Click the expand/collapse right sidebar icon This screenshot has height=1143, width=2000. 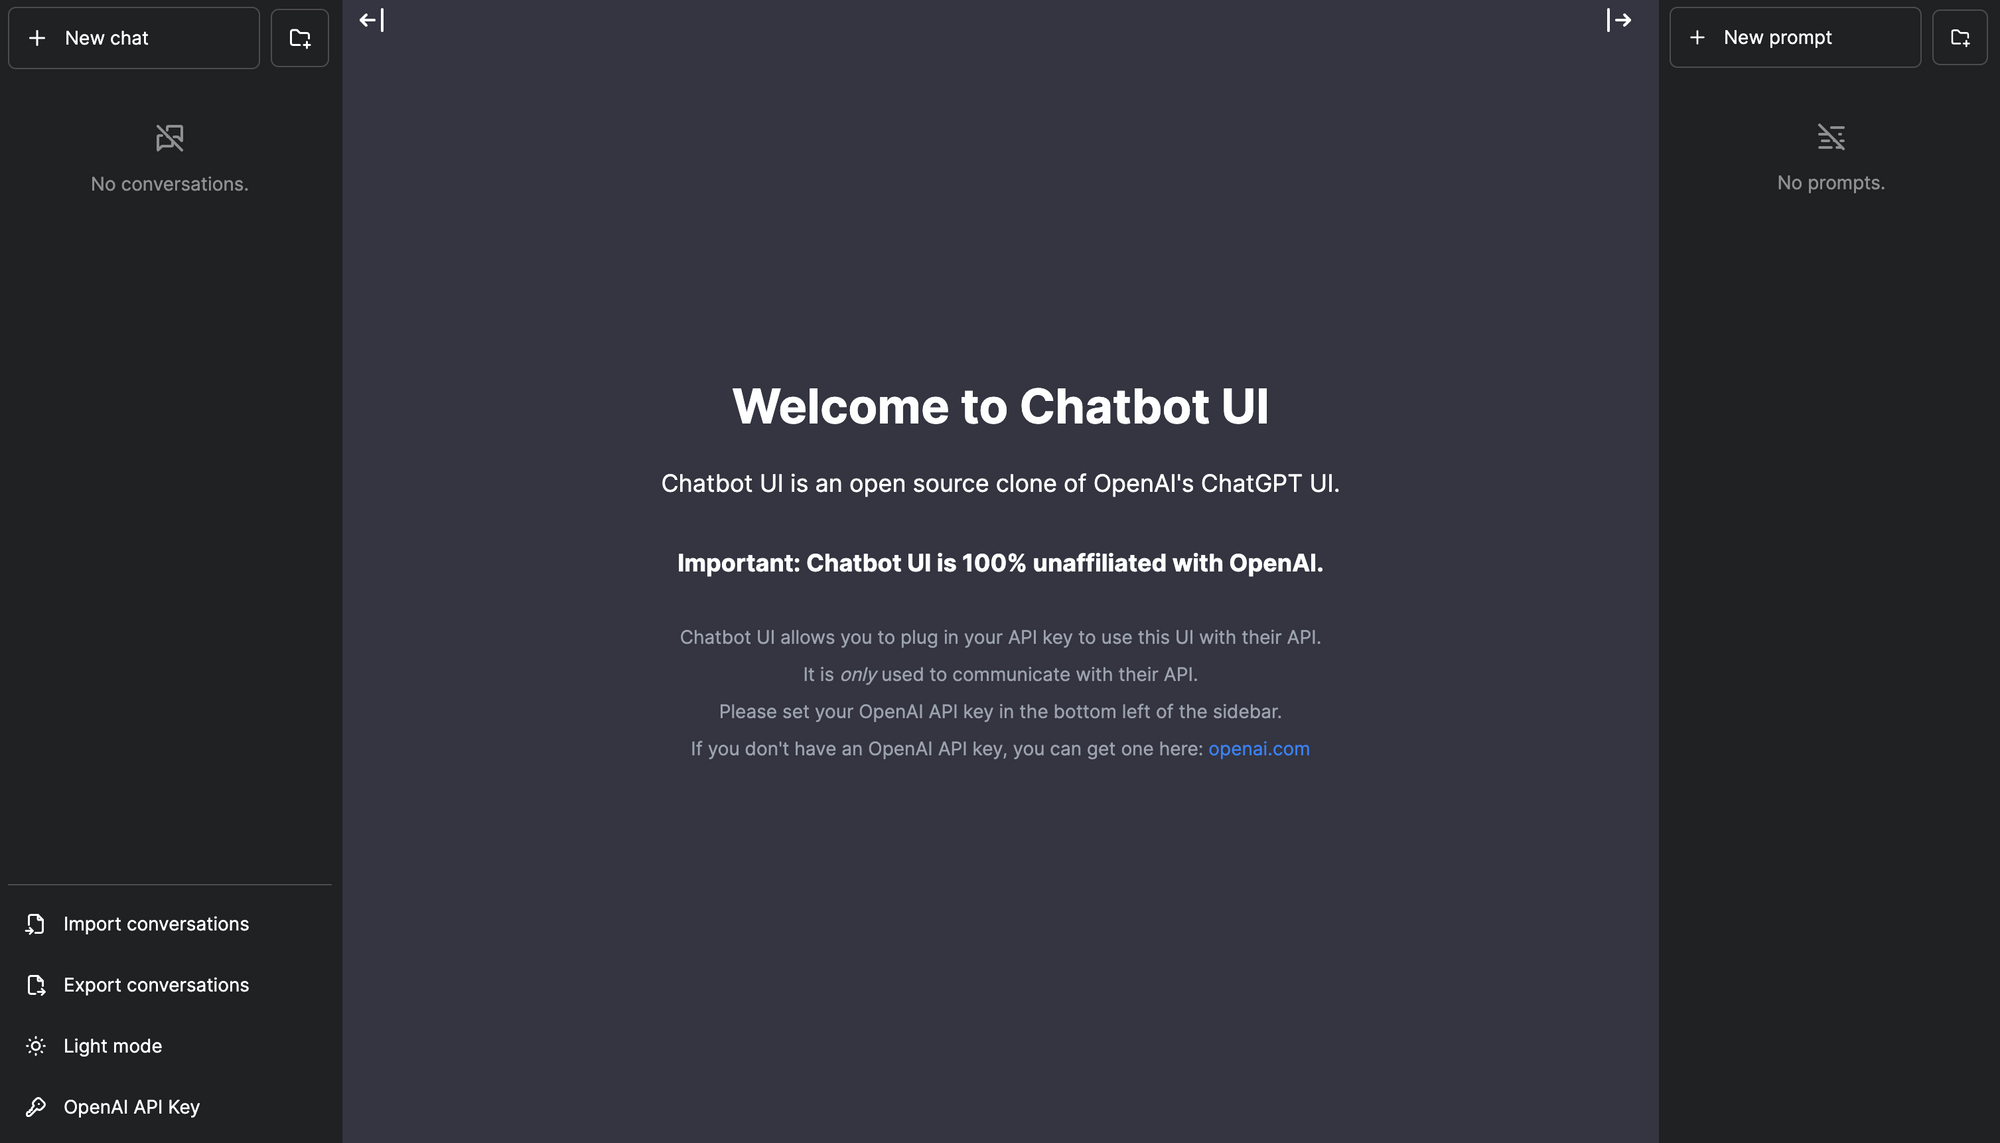(x=1618, y=19)
